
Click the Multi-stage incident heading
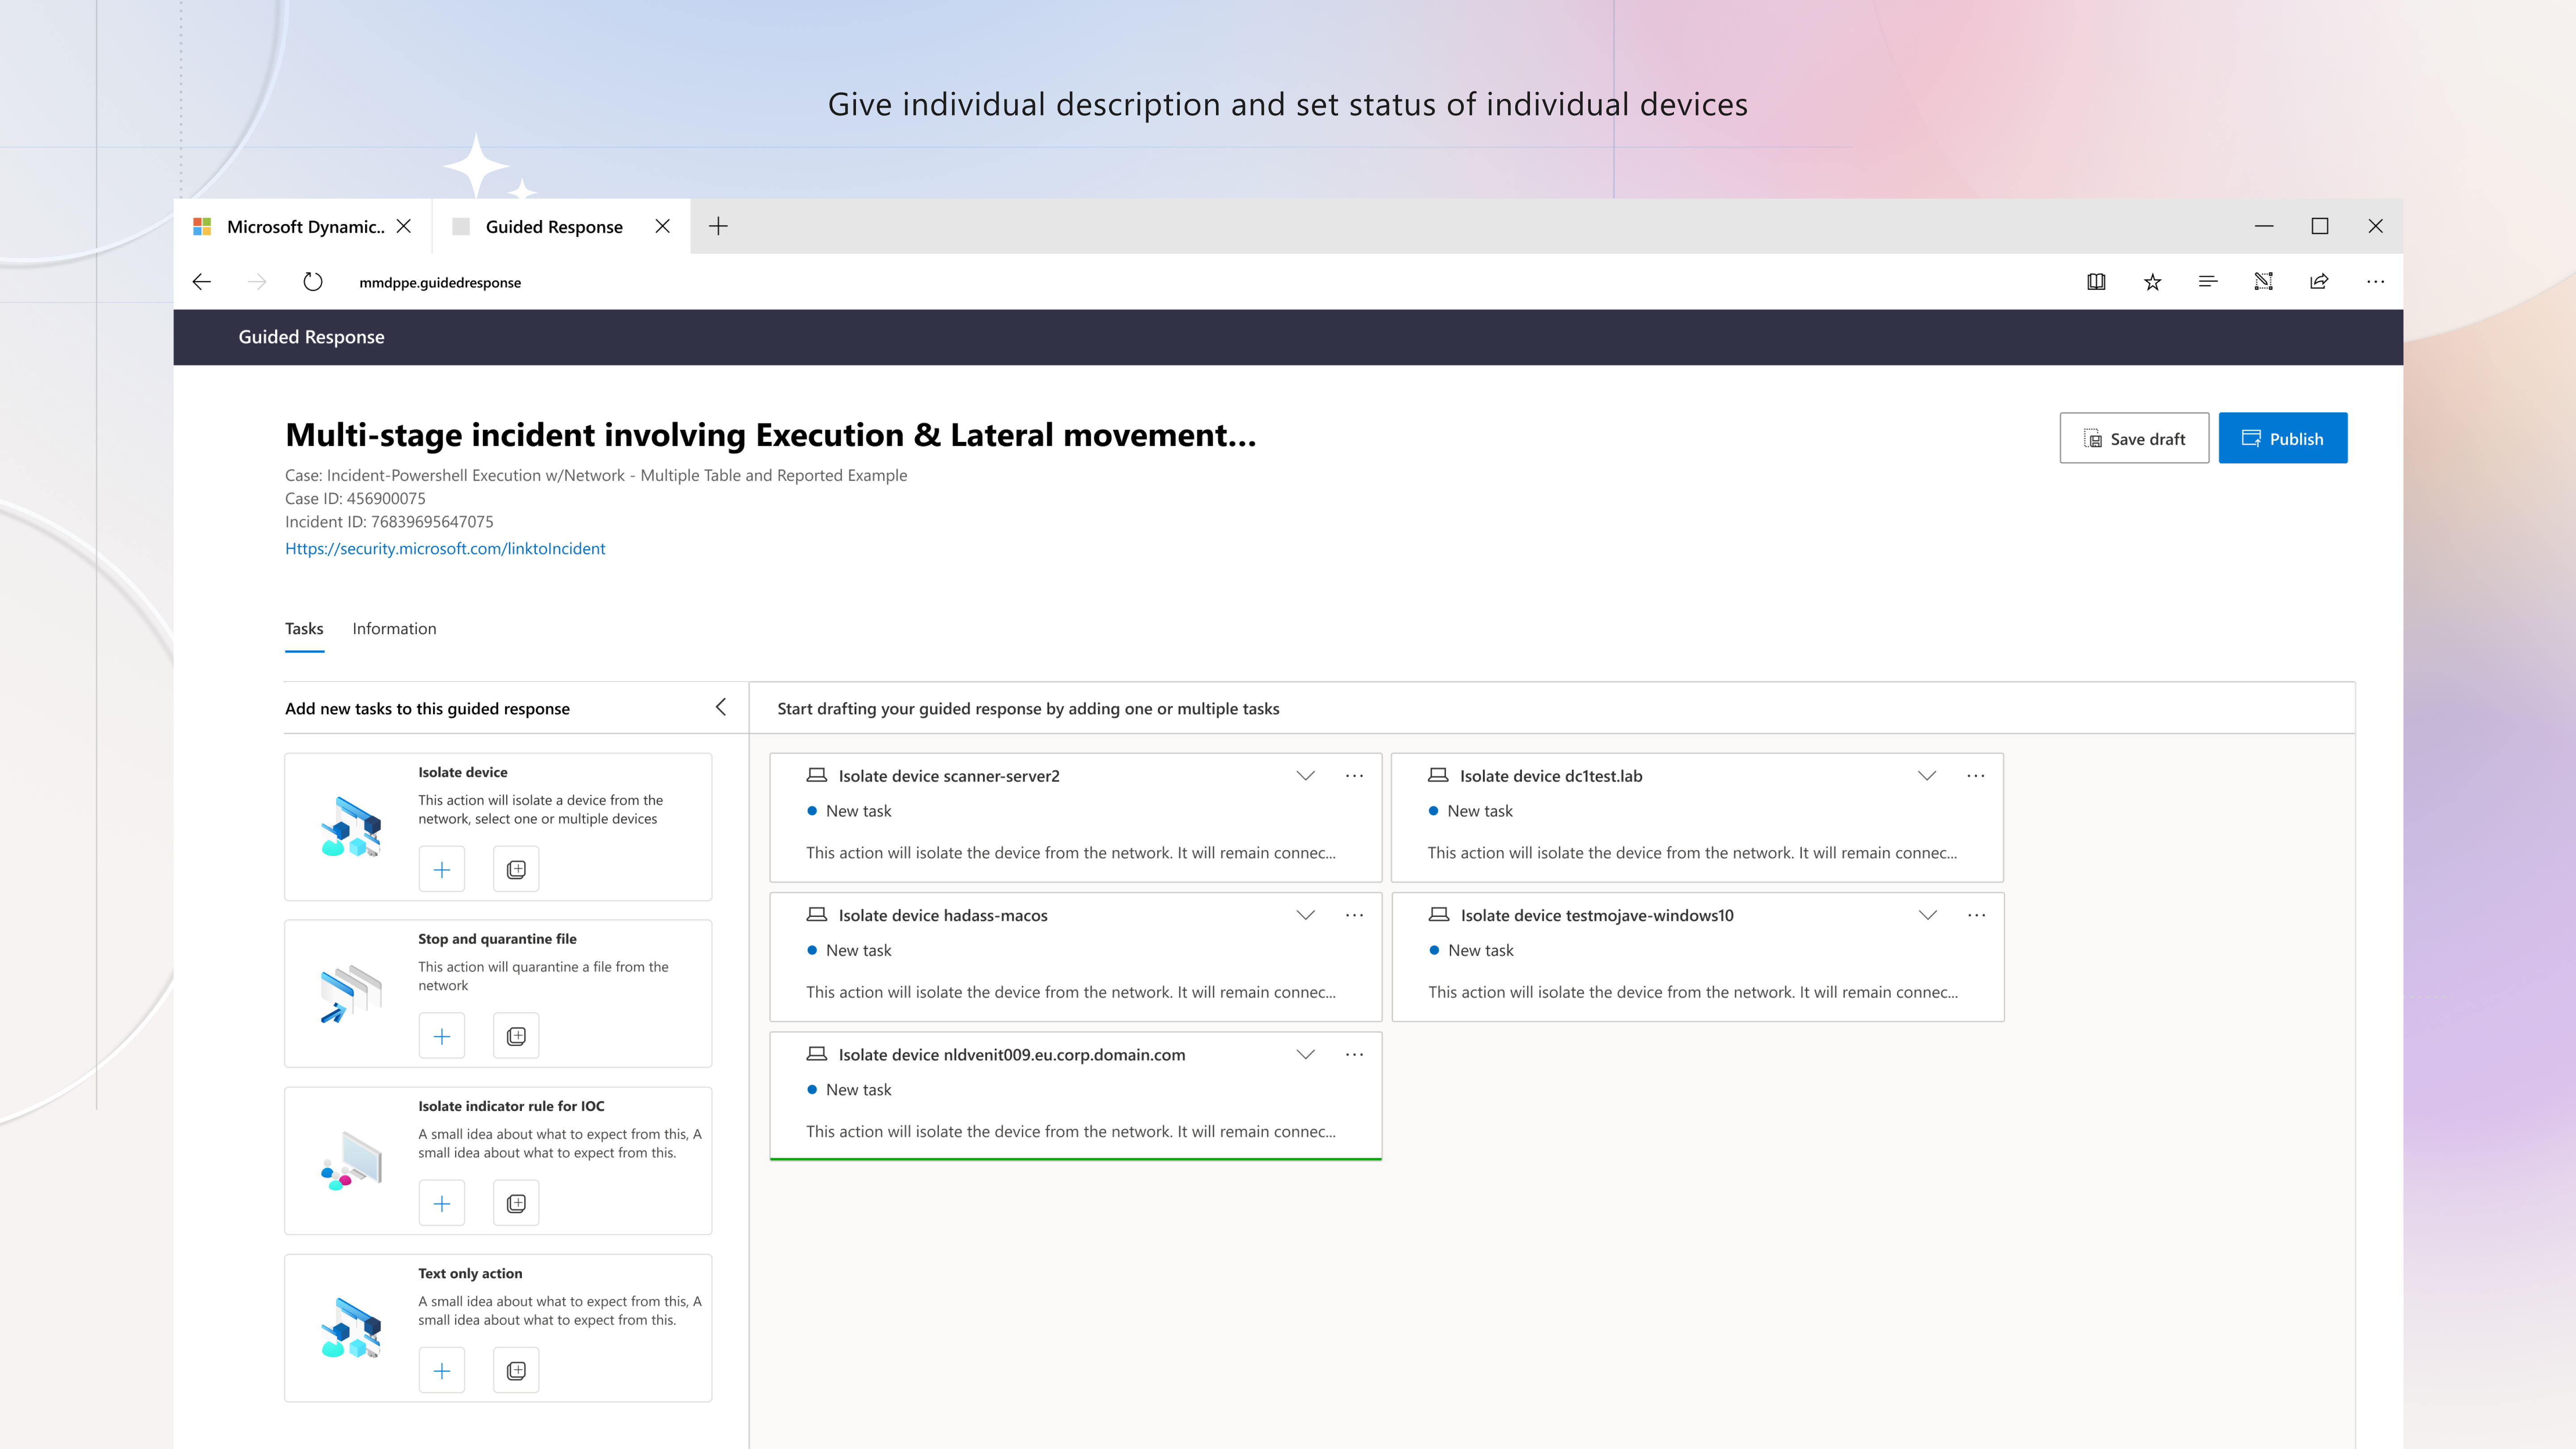click(770, 435)
